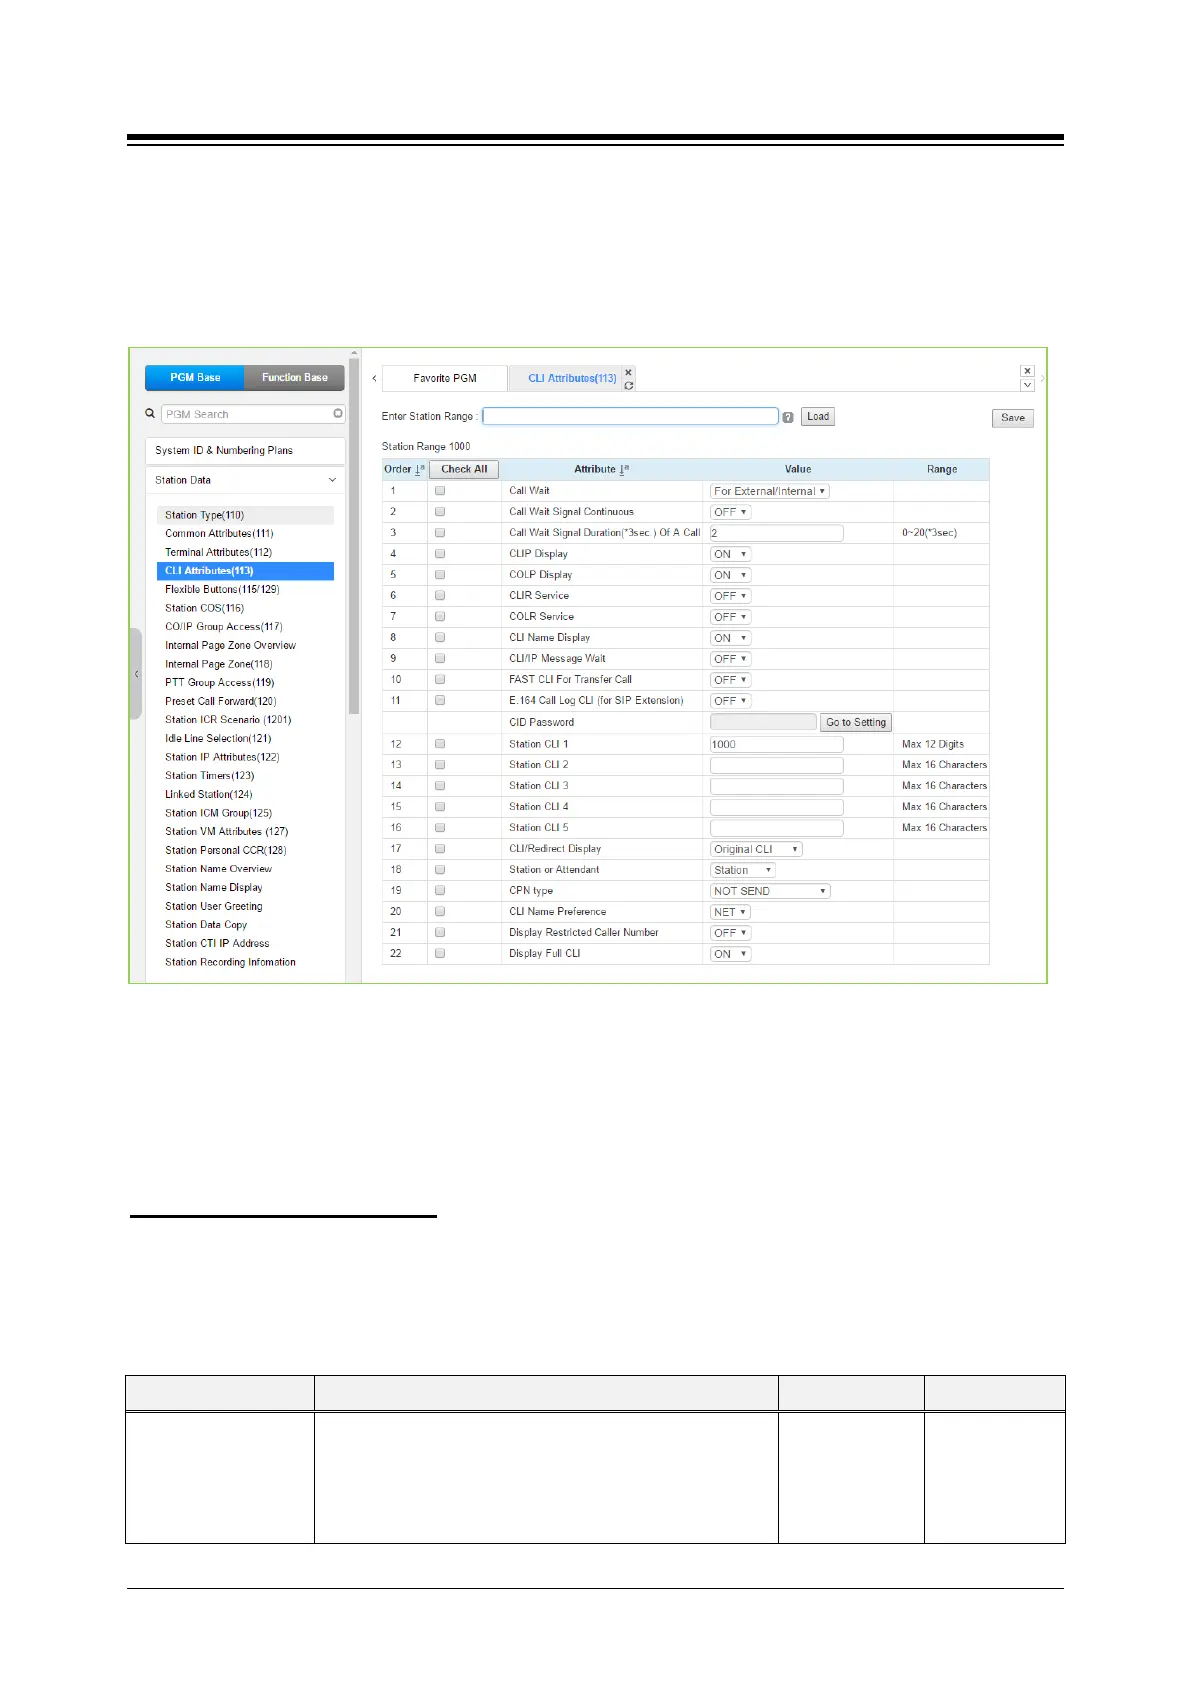
Task: Open the Favorite PGM tab
Action: point(445,378)
